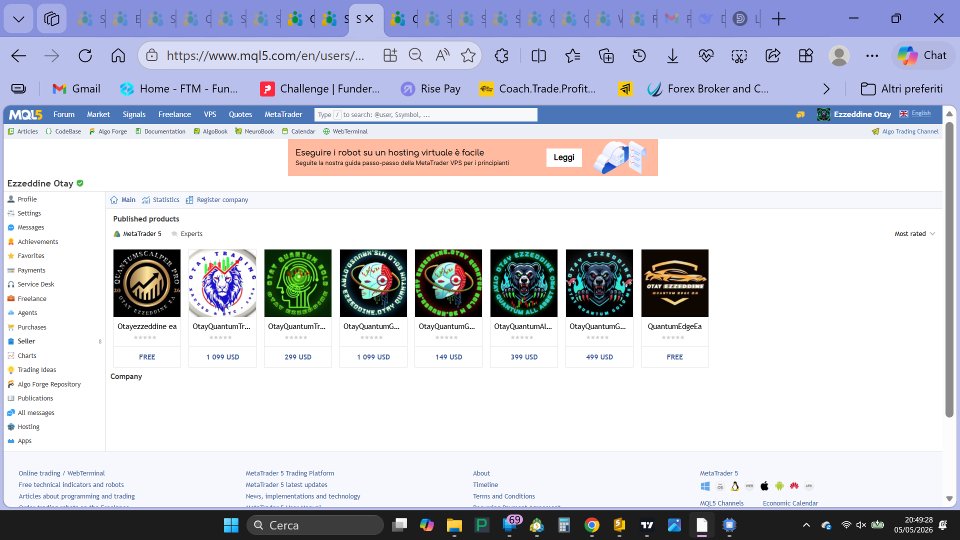This screenshot has height=540, width=960.
Task: Open Apps in the sidebar
Action: click(24, 440)
